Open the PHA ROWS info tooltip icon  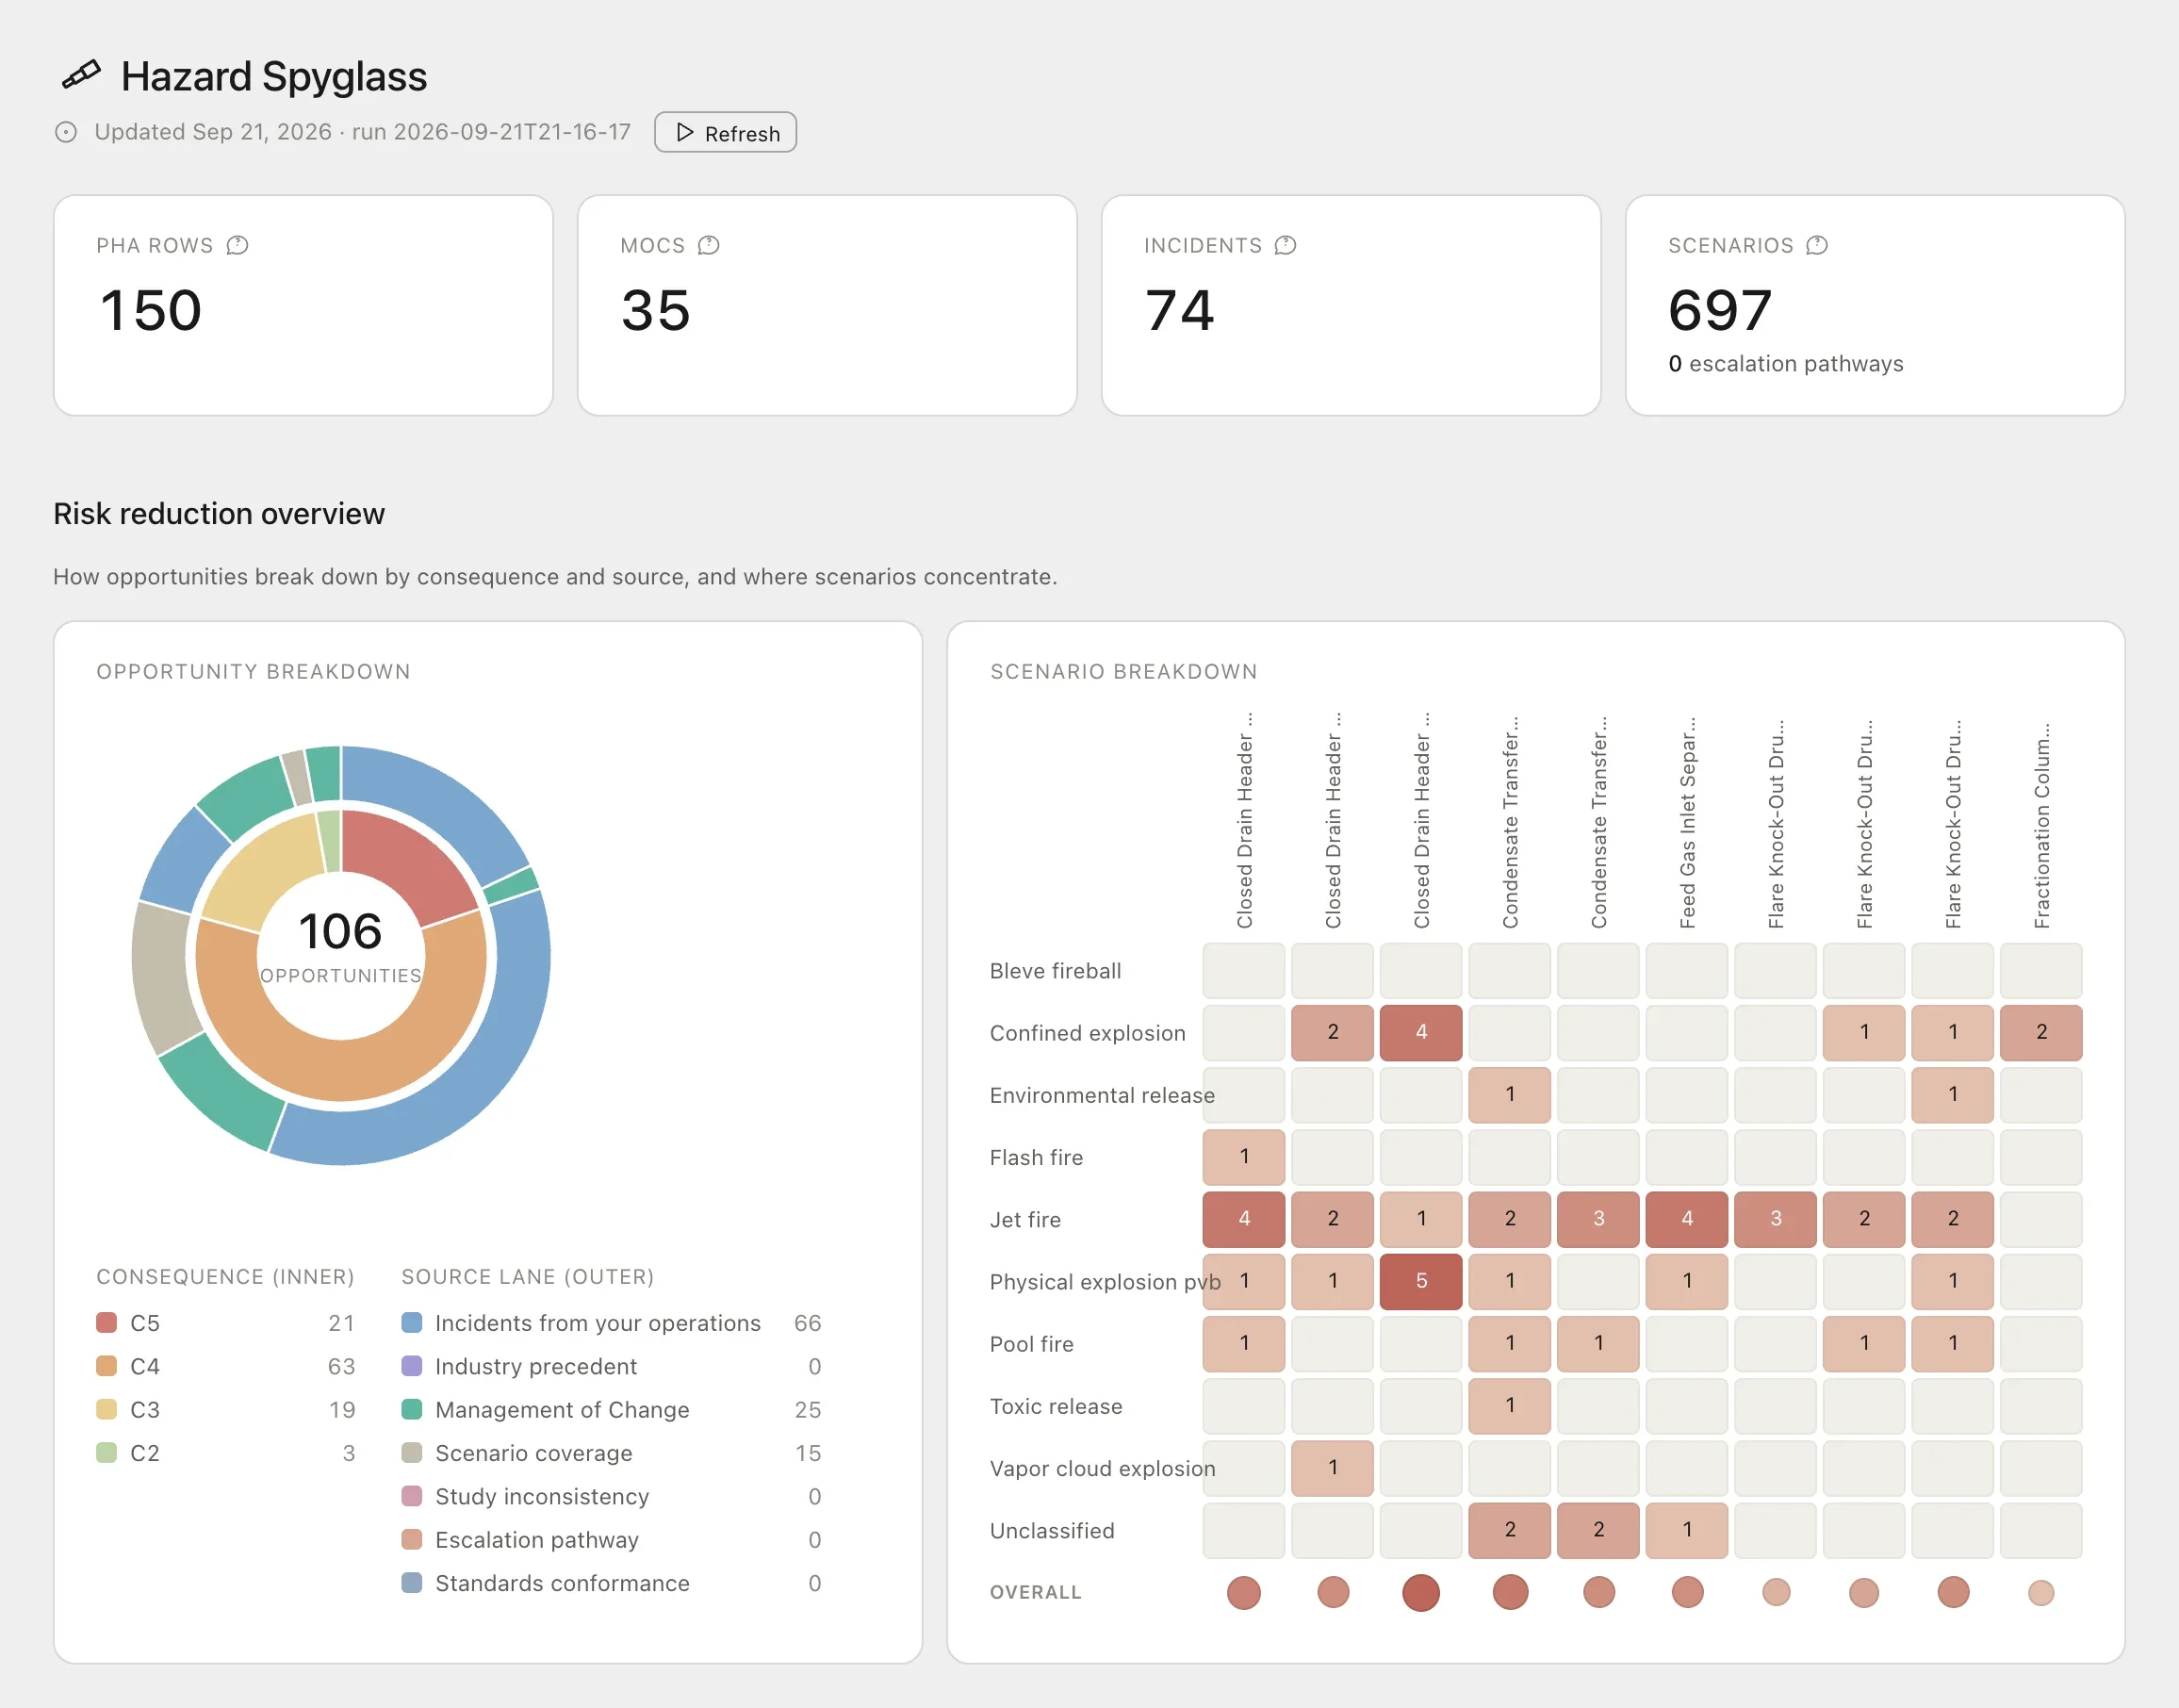pos(237,245)
